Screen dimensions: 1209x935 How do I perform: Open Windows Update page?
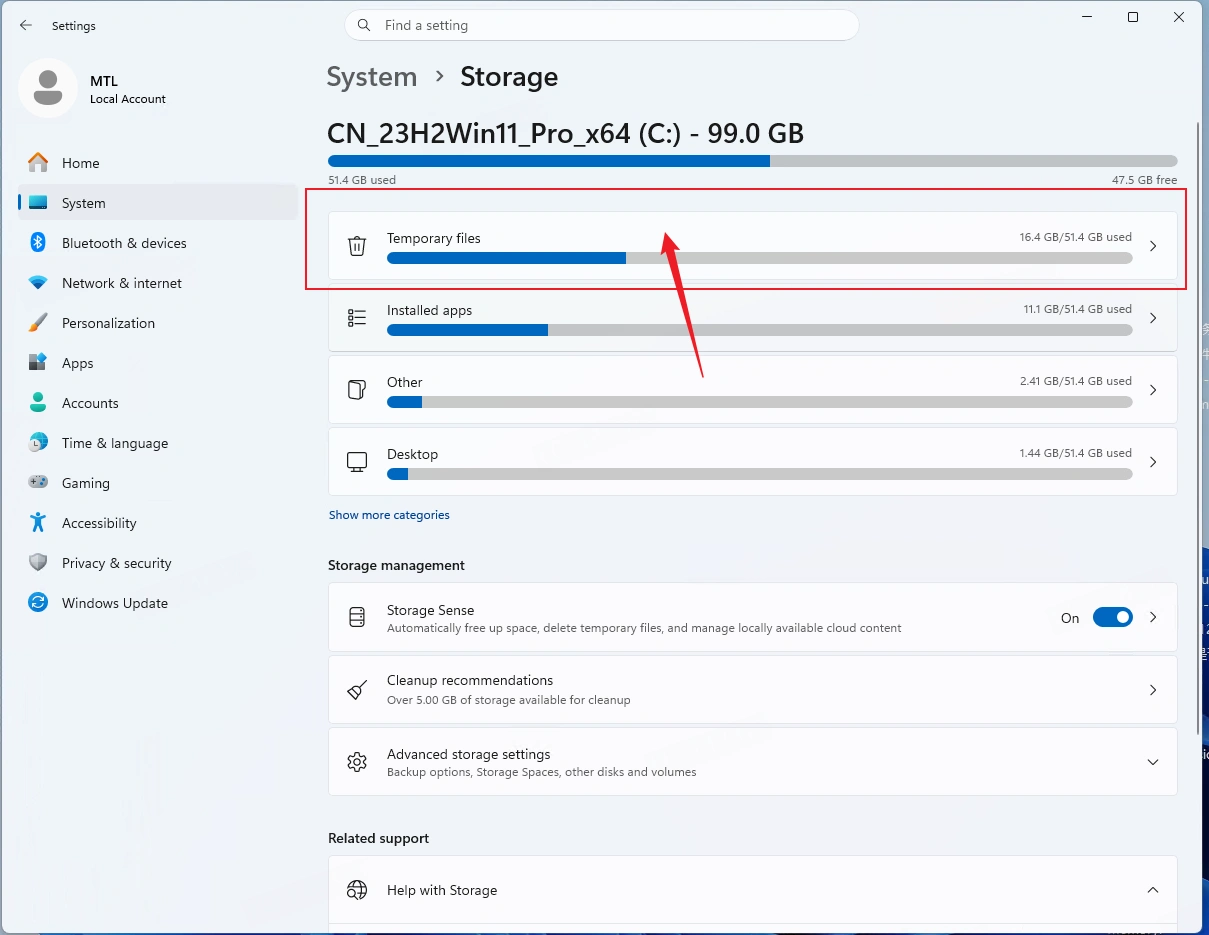tap(158, 603)
